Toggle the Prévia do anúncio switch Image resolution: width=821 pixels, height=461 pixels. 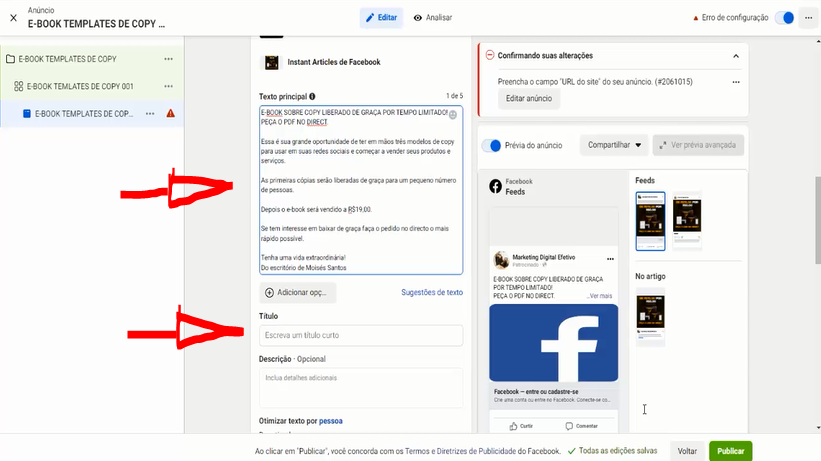point(492,146)
